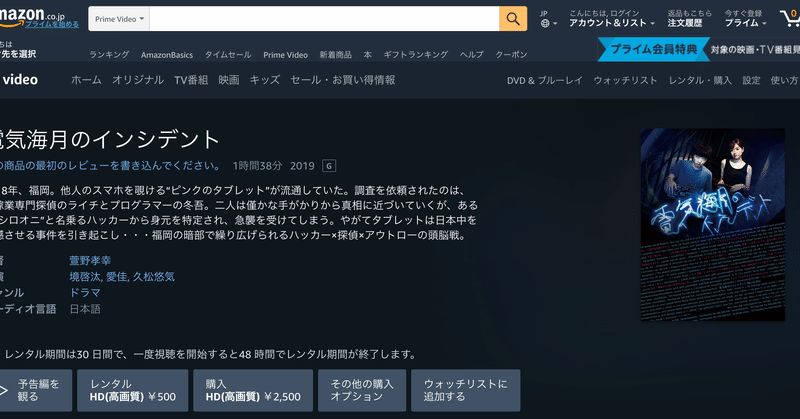Click the 2019 release year text
This screenshot has height=419, width=800.
tap(302, 166)
